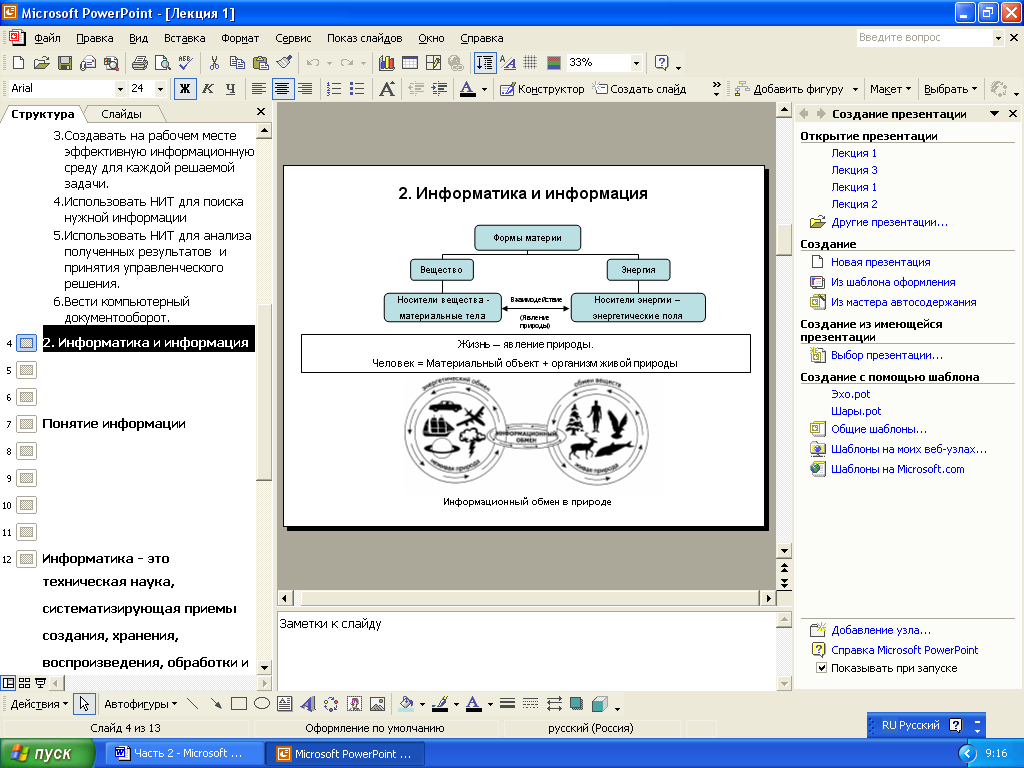Viewport: 1024px width, 768px height.
Task: Open the Arial font dropdown
Action: click(120, 89)
